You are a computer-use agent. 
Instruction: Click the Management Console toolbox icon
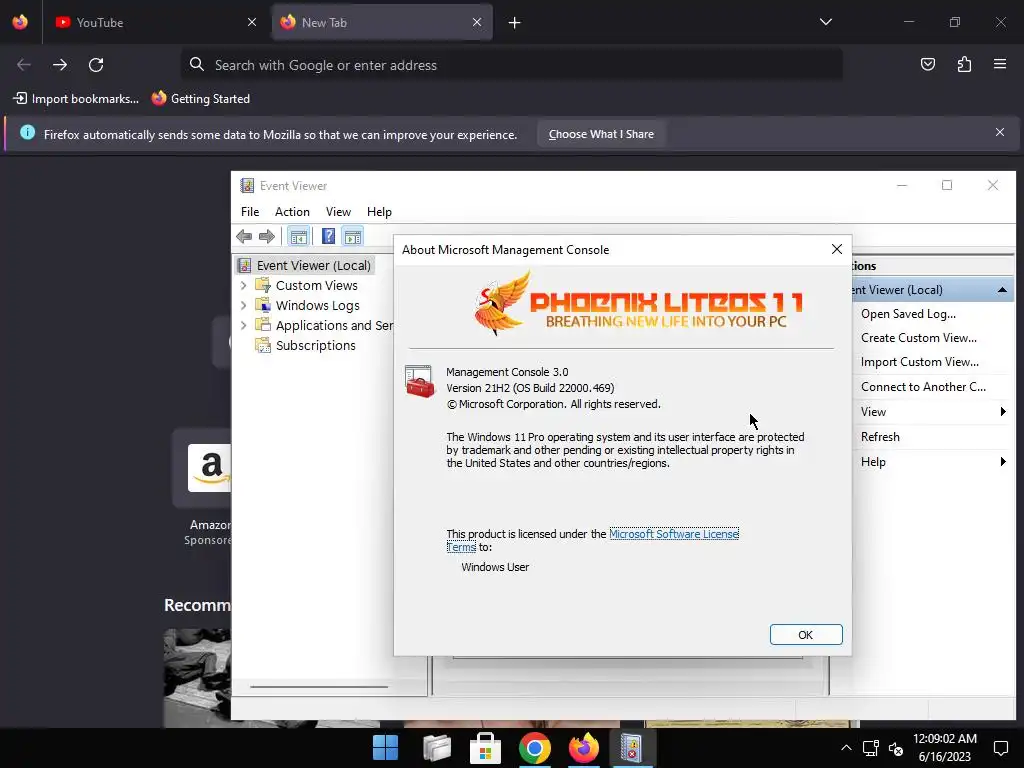coord(419,381)
